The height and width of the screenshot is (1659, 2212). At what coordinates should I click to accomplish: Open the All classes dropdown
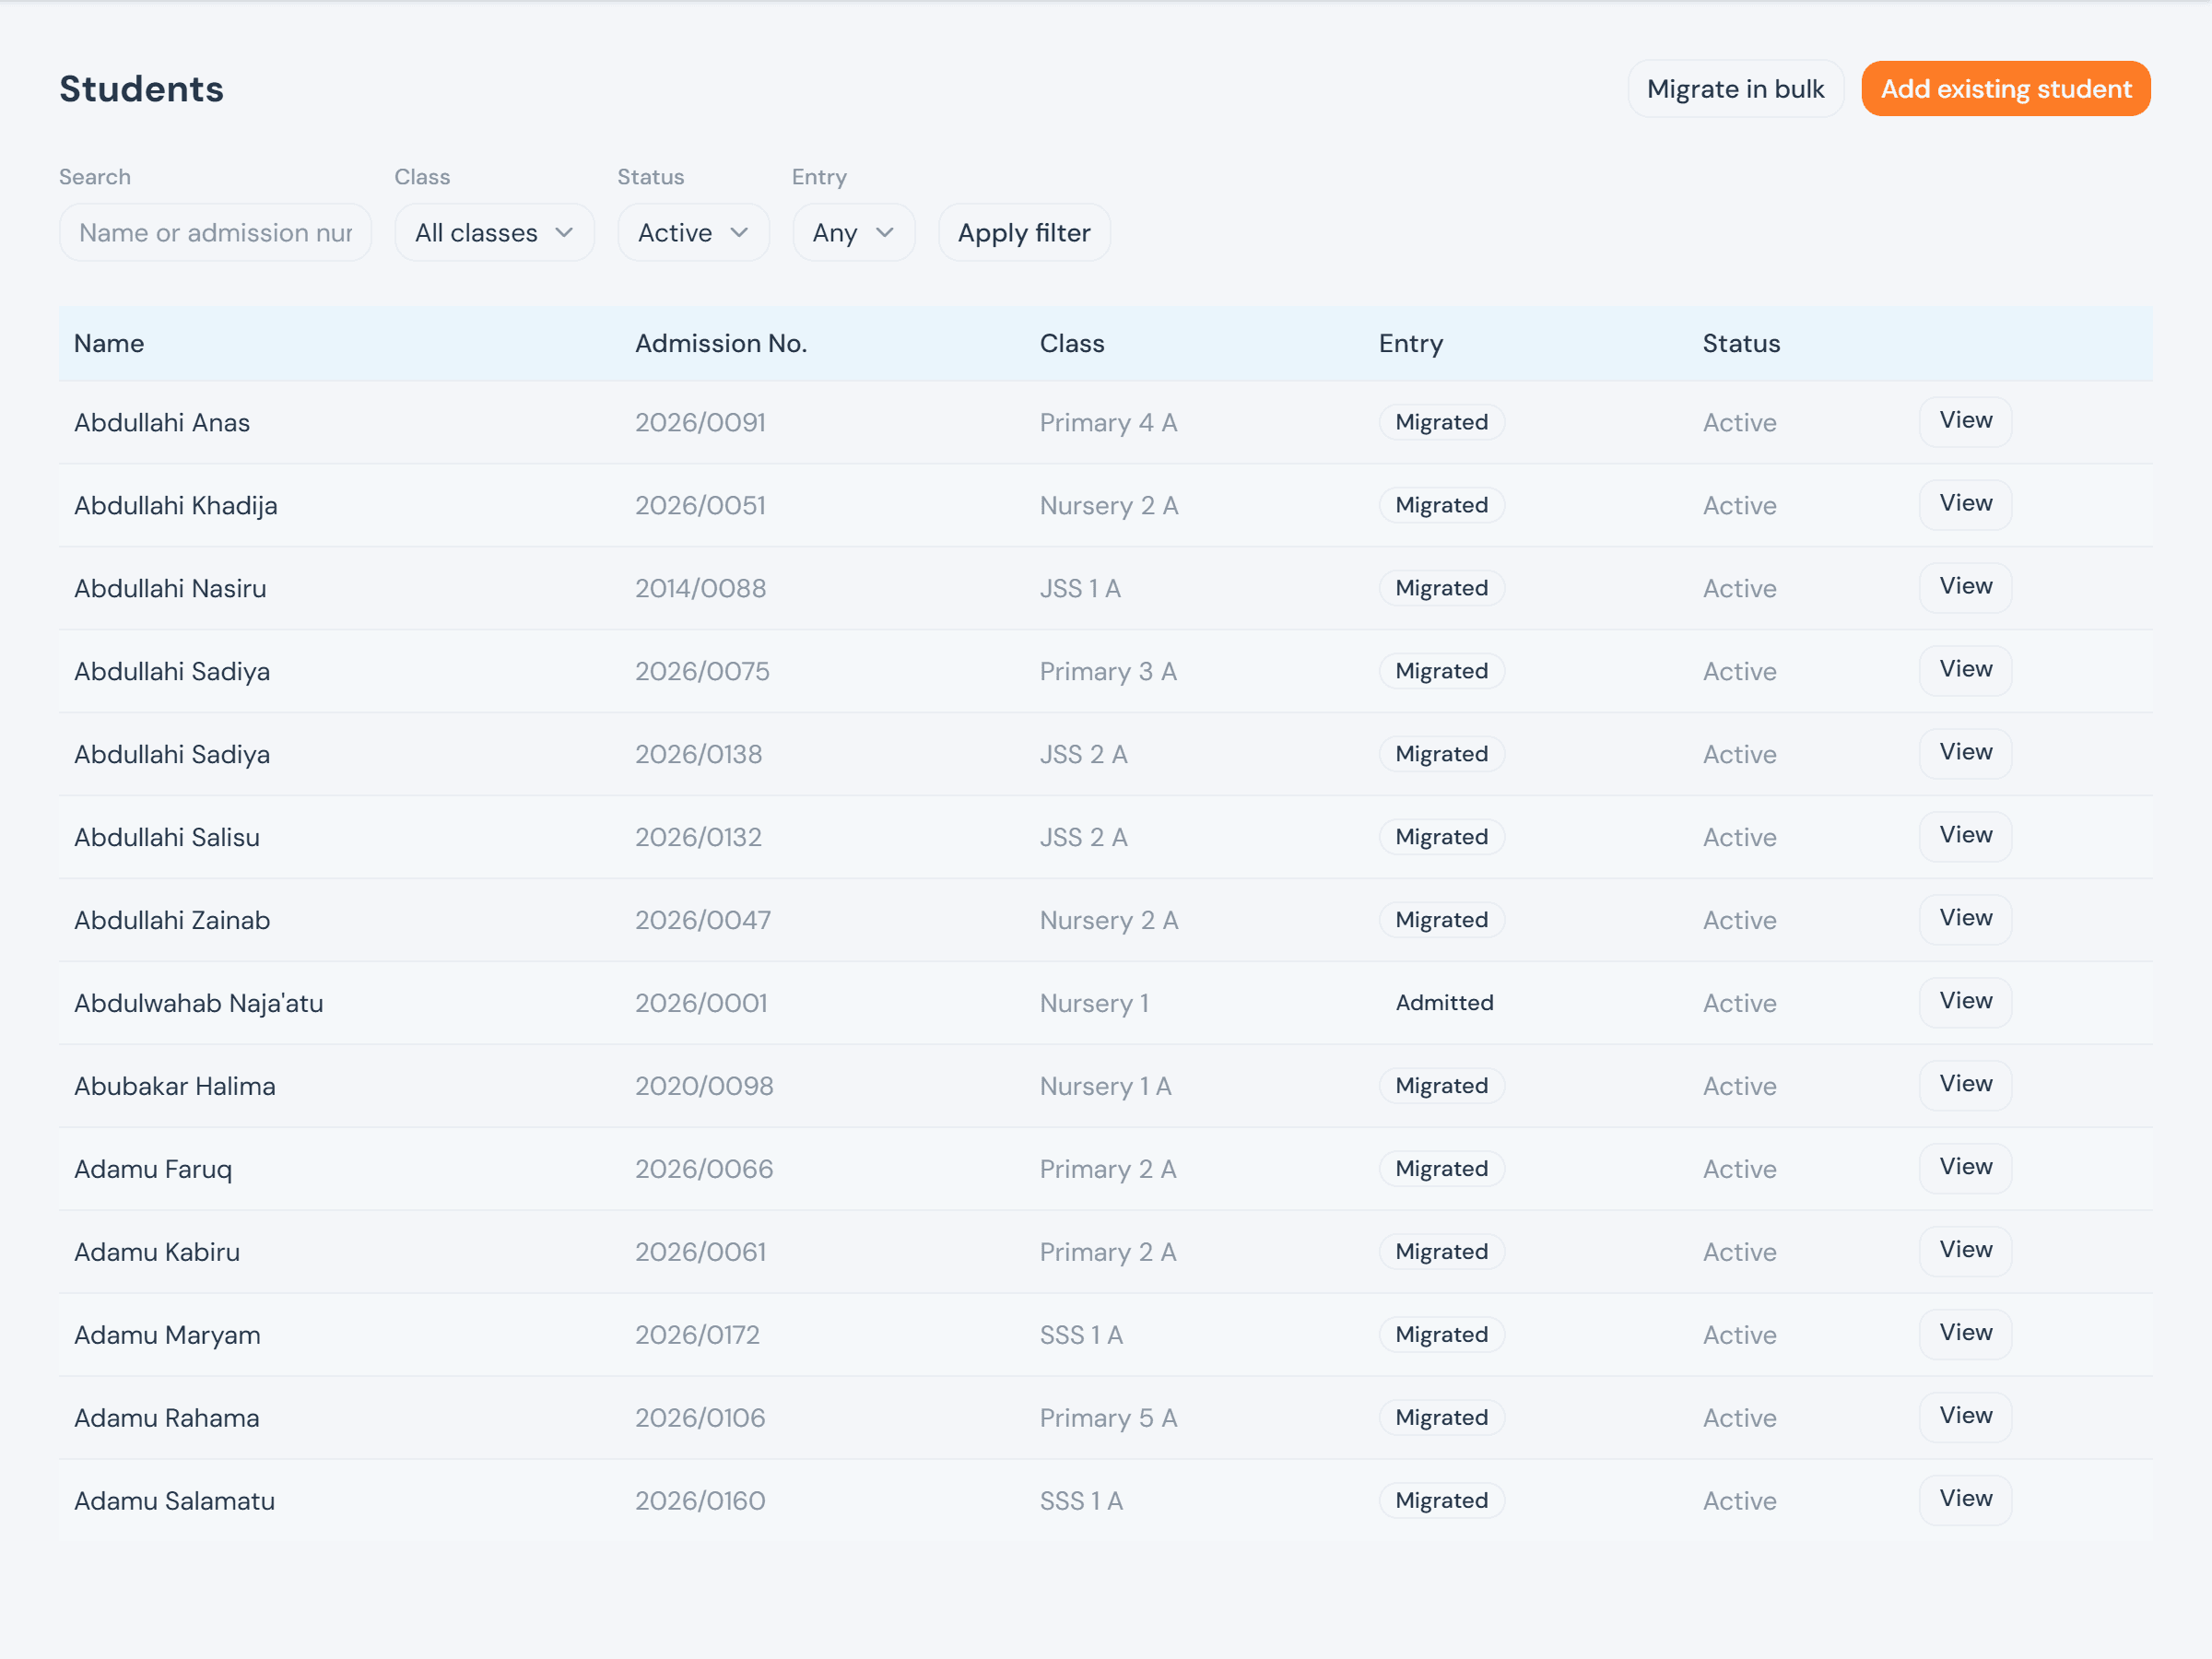coord(494,233)
